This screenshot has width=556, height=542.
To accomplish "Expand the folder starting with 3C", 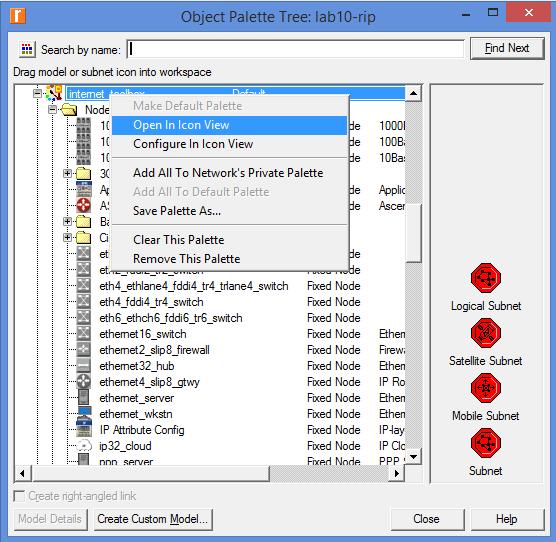I will [67, 173].
